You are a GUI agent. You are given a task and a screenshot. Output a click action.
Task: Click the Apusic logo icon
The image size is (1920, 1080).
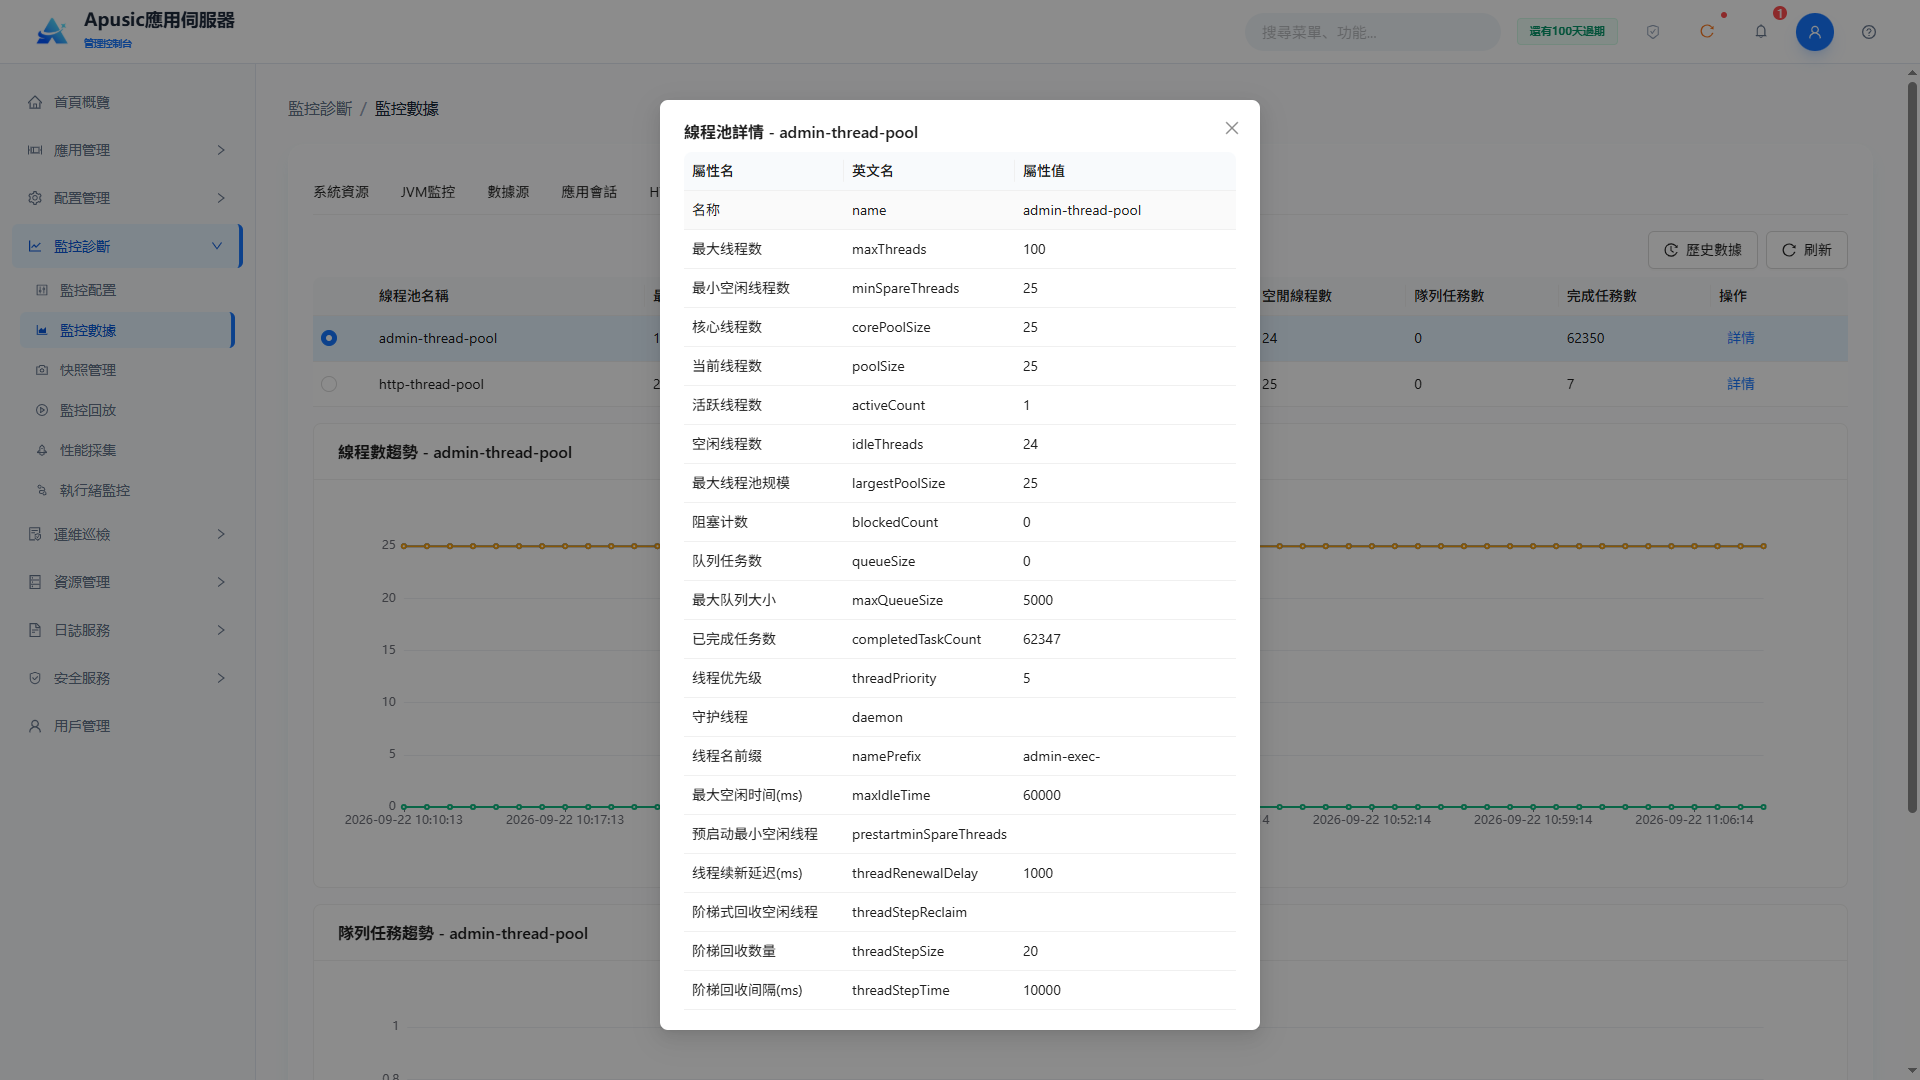(x=52, y=31)
